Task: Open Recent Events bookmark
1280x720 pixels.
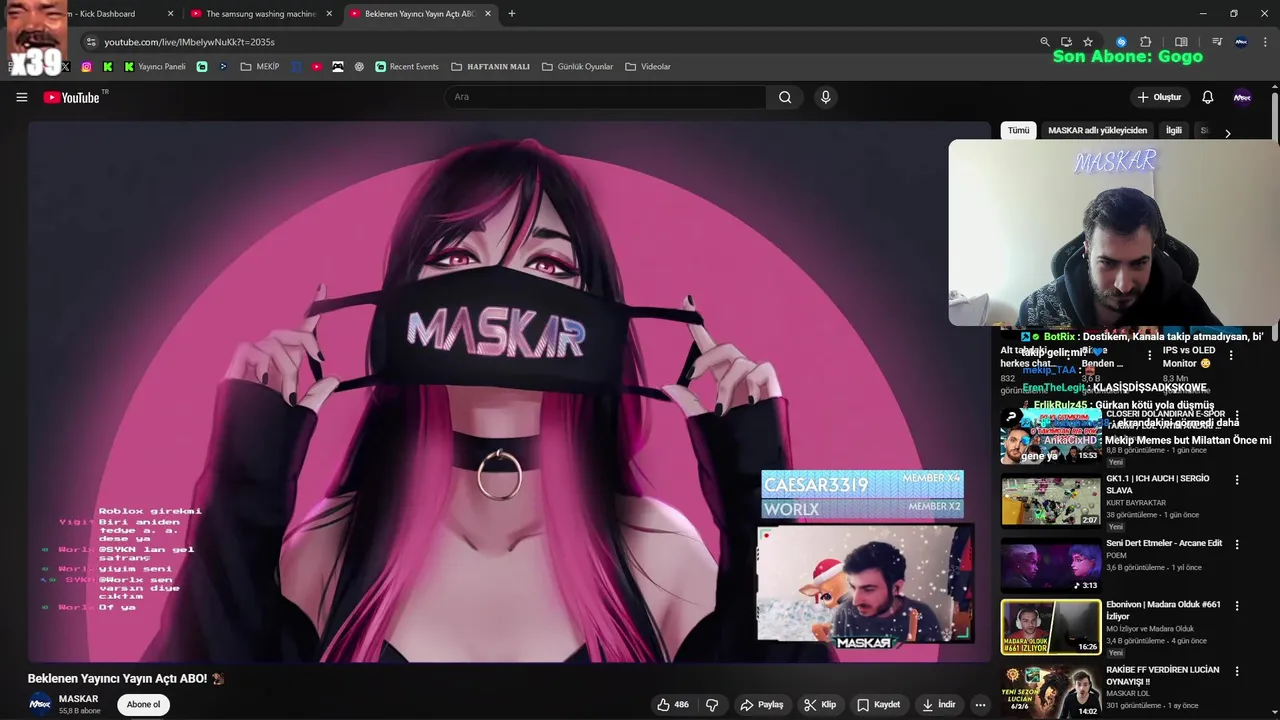Action: [x=407, y=67]
